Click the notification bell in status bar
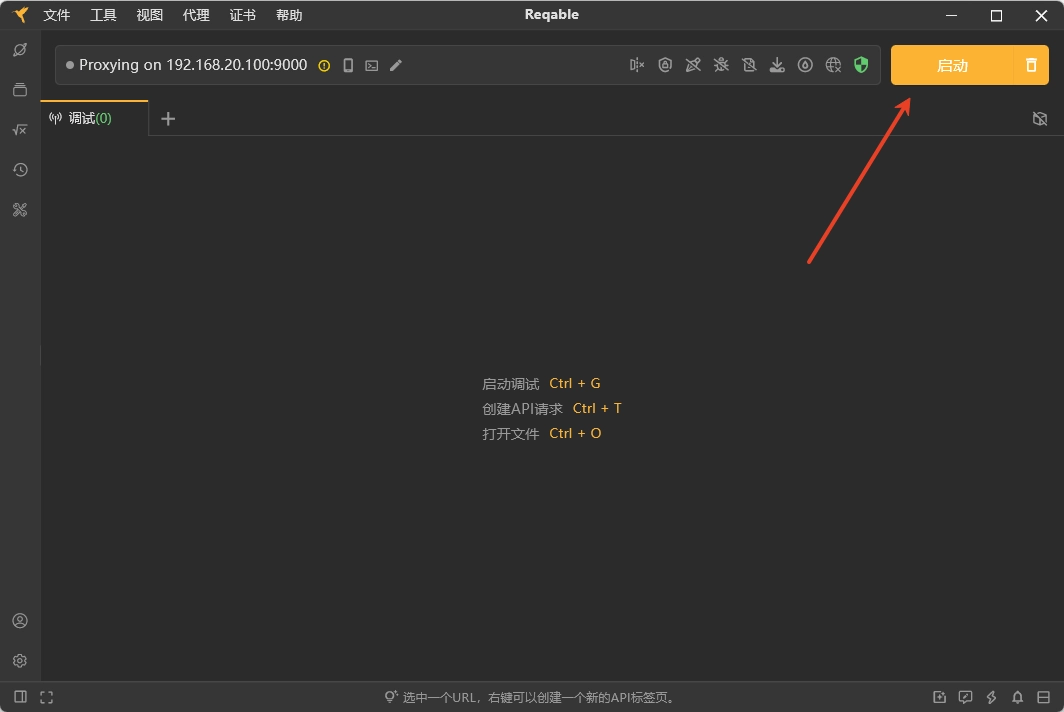This screenshot has width=1064, height=712. coord(1017,697)
